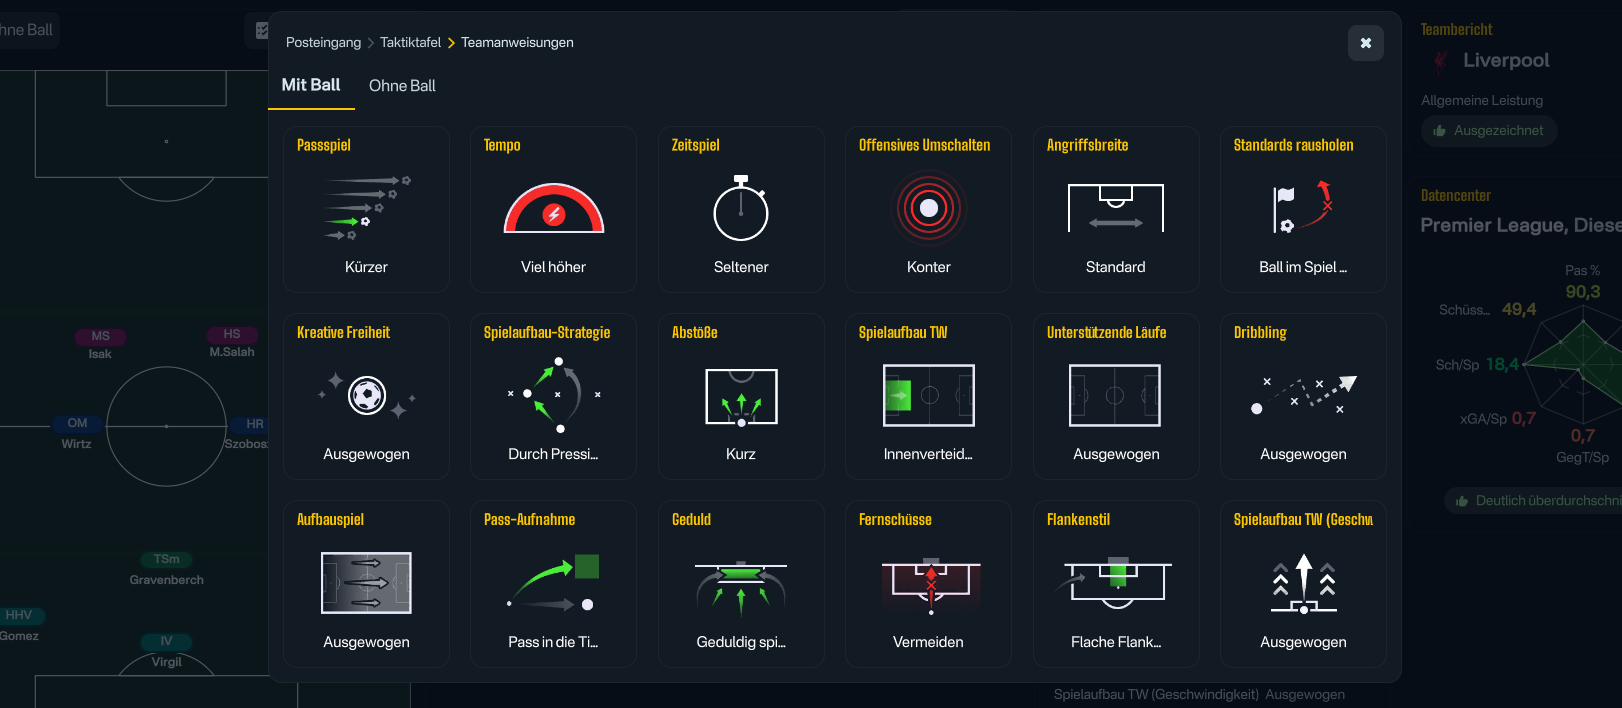The width and height of the screenshot is (1622, 708).
Task: Toggle the checkbox beside Ohne Ball button
Action: [x=261, y=30]
